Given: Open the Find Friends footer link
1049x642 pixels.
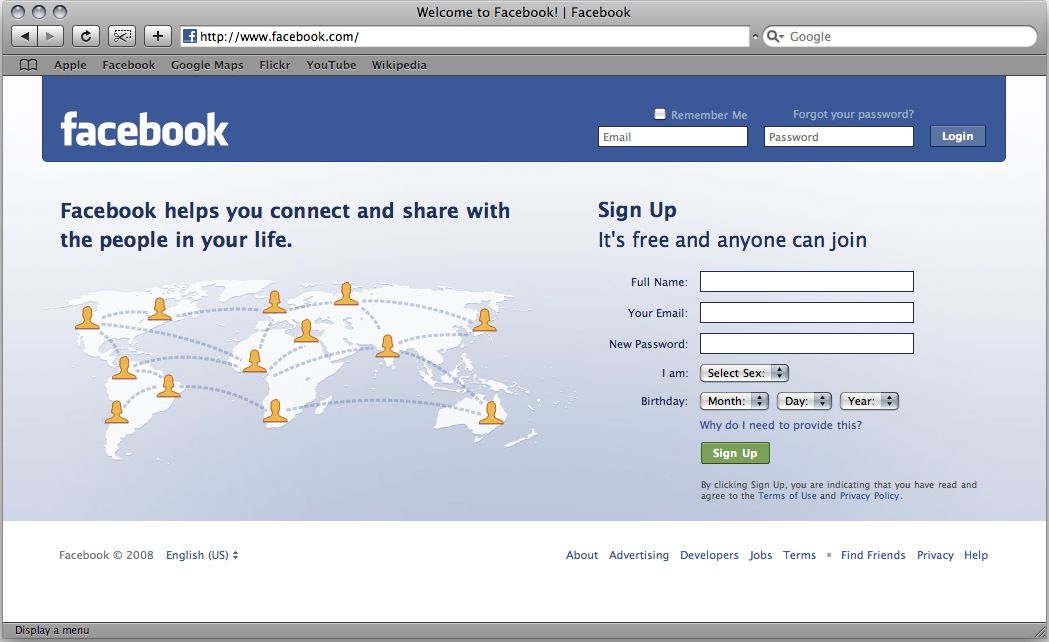Looking at the screenshot, I should pyautogui.click(x=873, y=555).
